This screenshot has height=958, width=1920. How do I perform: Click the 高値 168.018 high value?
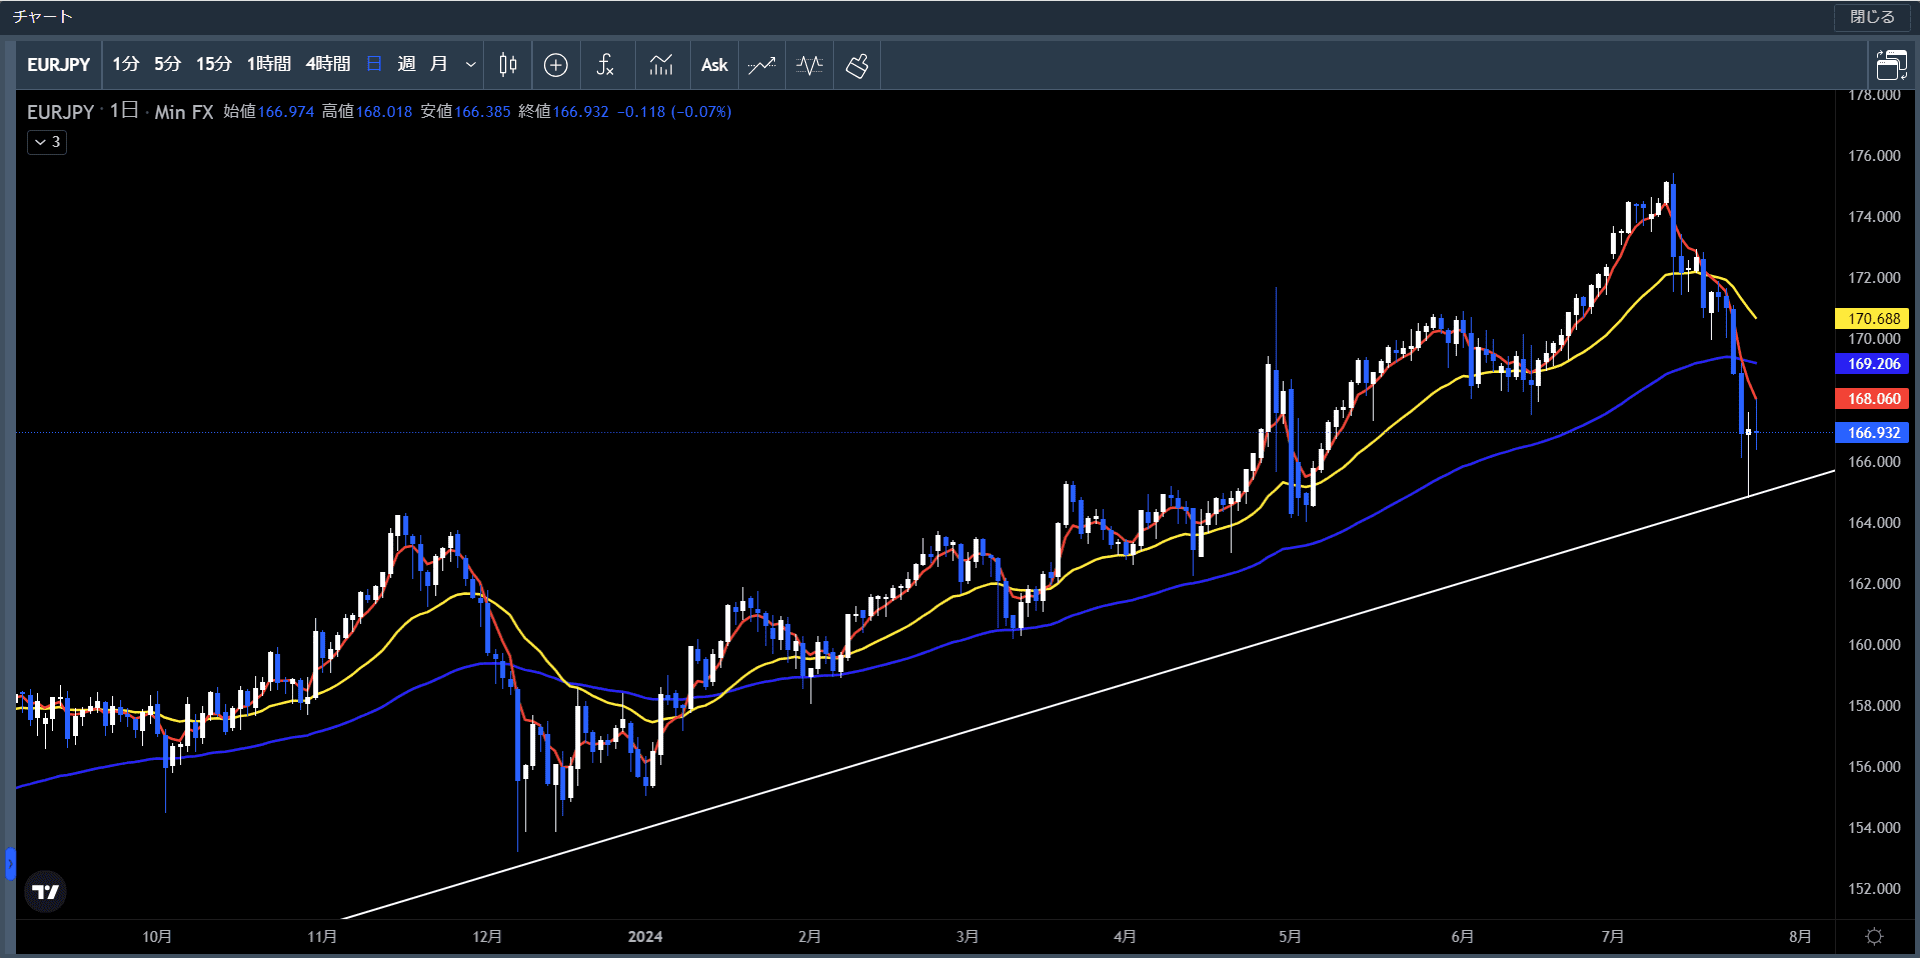click(367, 112)
